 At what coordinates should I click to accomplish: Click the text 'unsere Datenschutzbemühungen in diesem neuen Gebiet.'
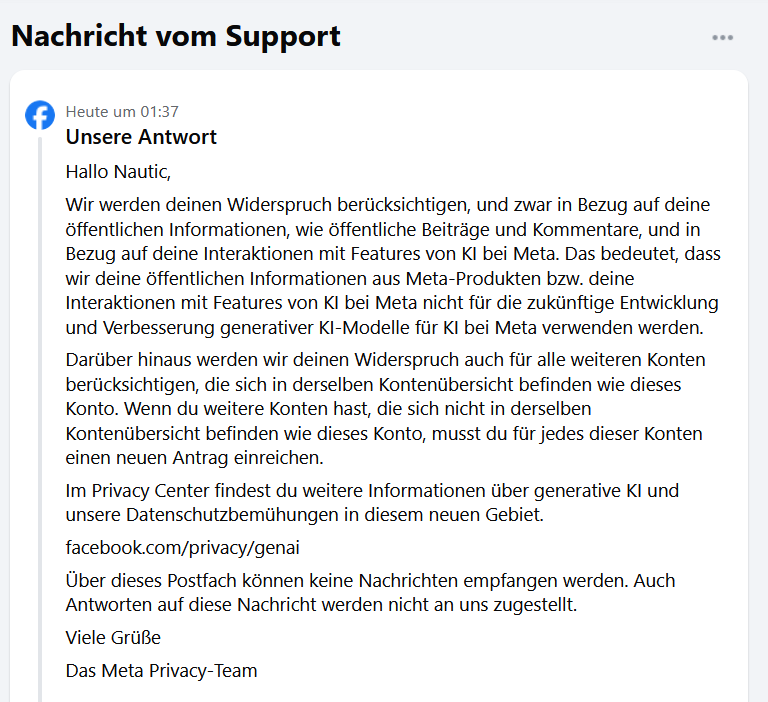pos(305,515)
